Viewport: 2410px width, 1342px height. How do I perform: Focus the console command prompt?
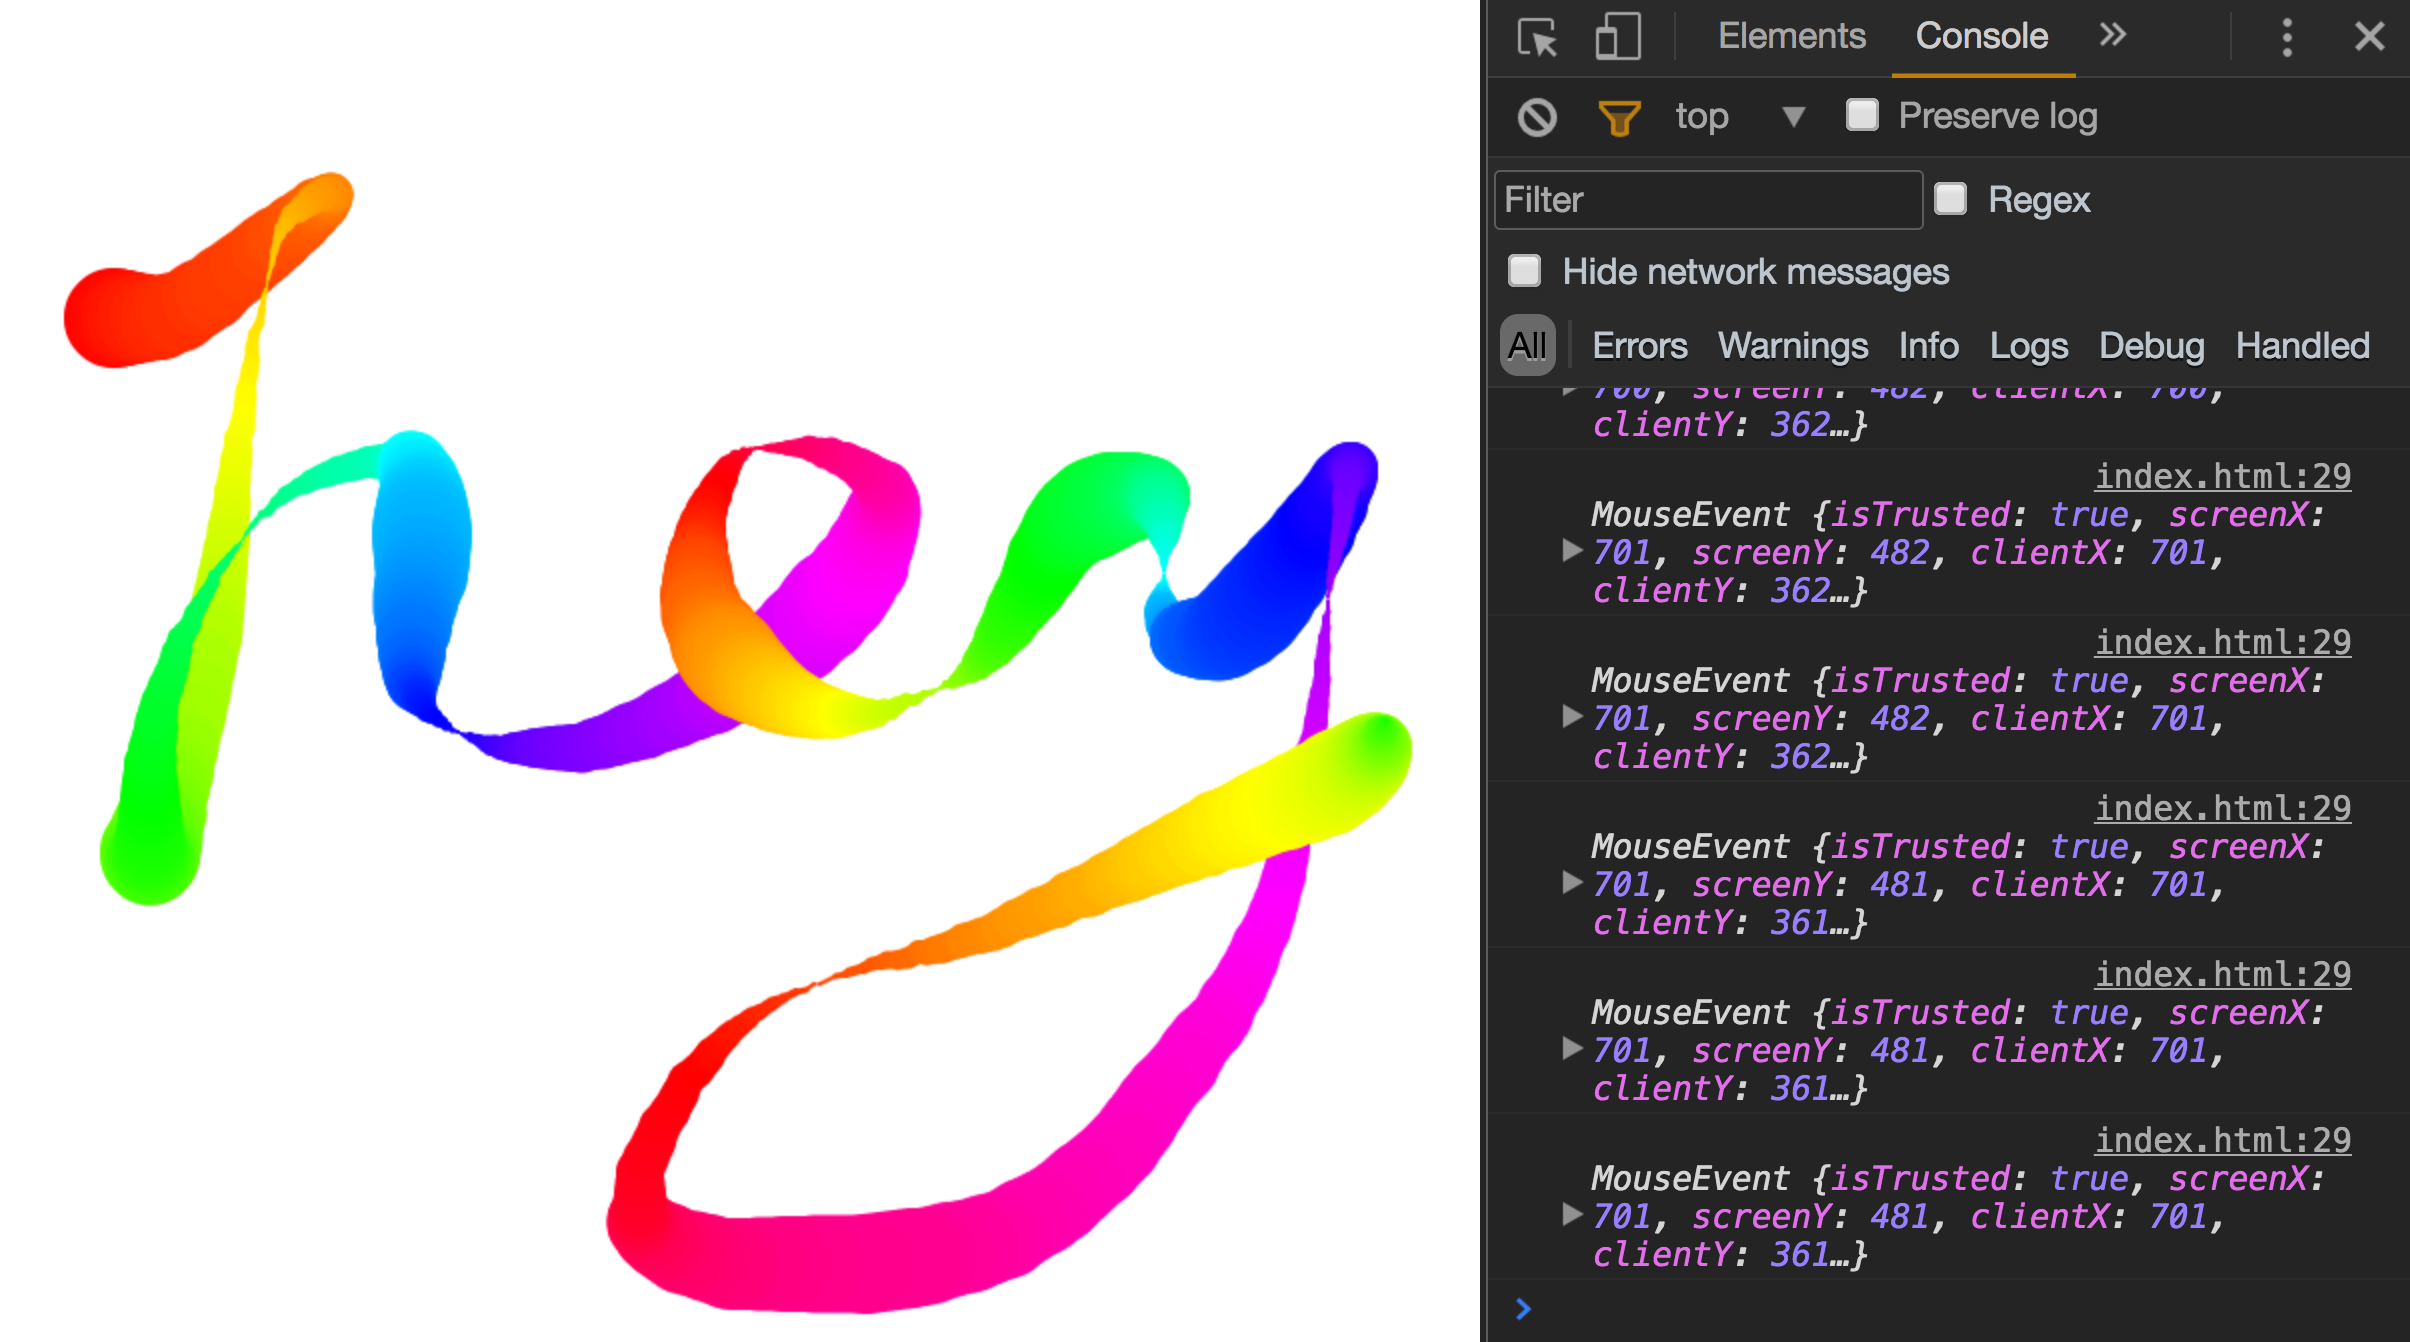pyautogui.click(x=1700, y=1307)
